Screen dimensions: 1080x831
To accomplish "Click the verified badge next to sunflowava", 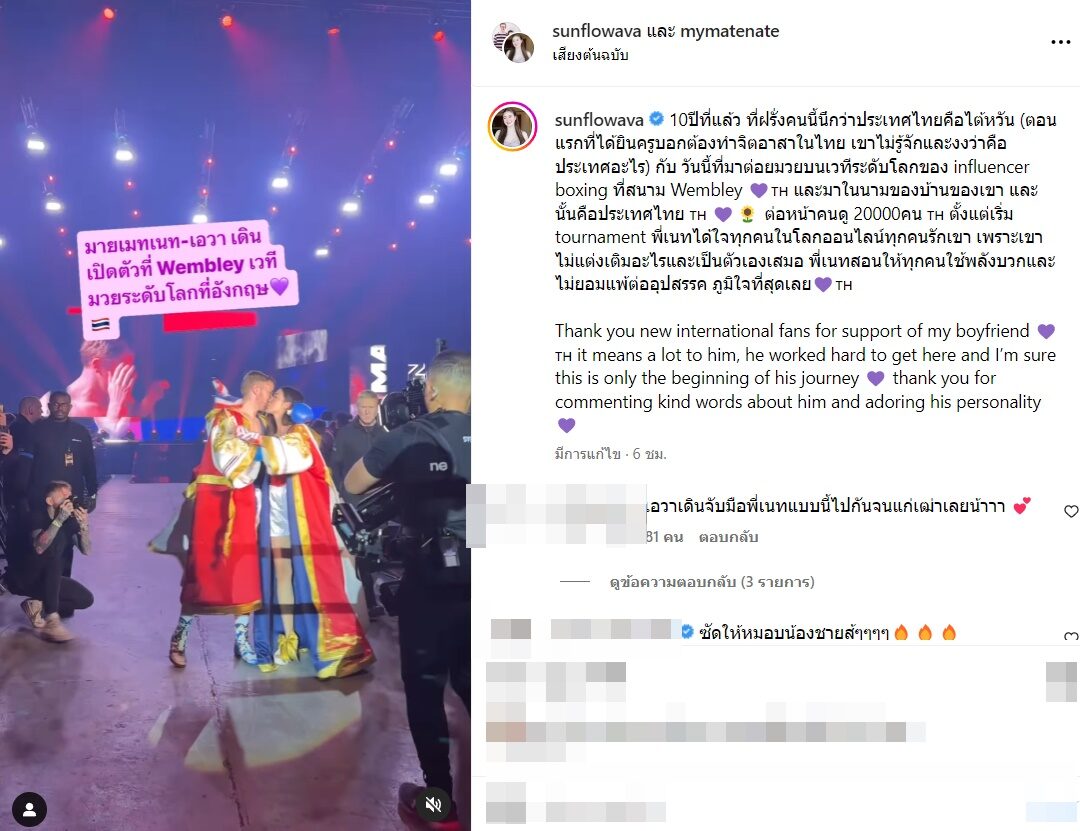I will [x=656, y=119].
